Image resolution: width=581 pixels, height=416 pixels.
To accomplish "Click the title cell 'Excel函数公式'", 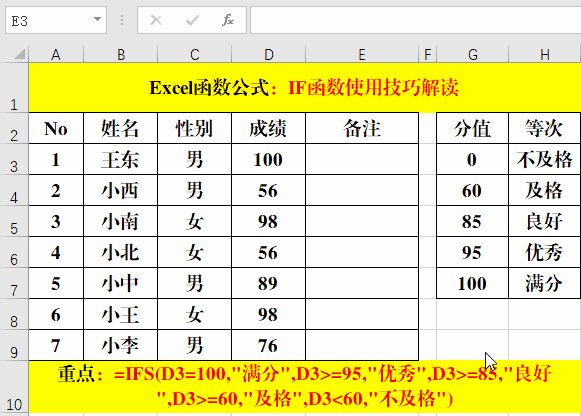I will (x=305, y=88).
